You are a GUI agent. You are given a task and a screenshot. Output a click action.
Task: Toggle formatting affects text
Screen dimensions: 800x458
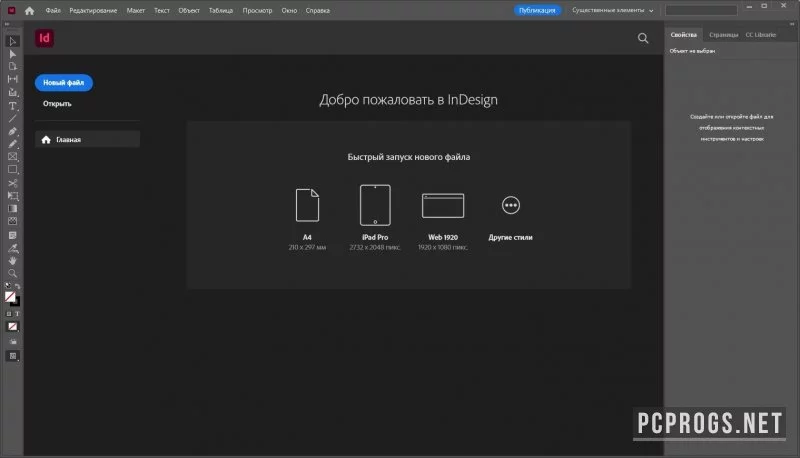[17, 314]
